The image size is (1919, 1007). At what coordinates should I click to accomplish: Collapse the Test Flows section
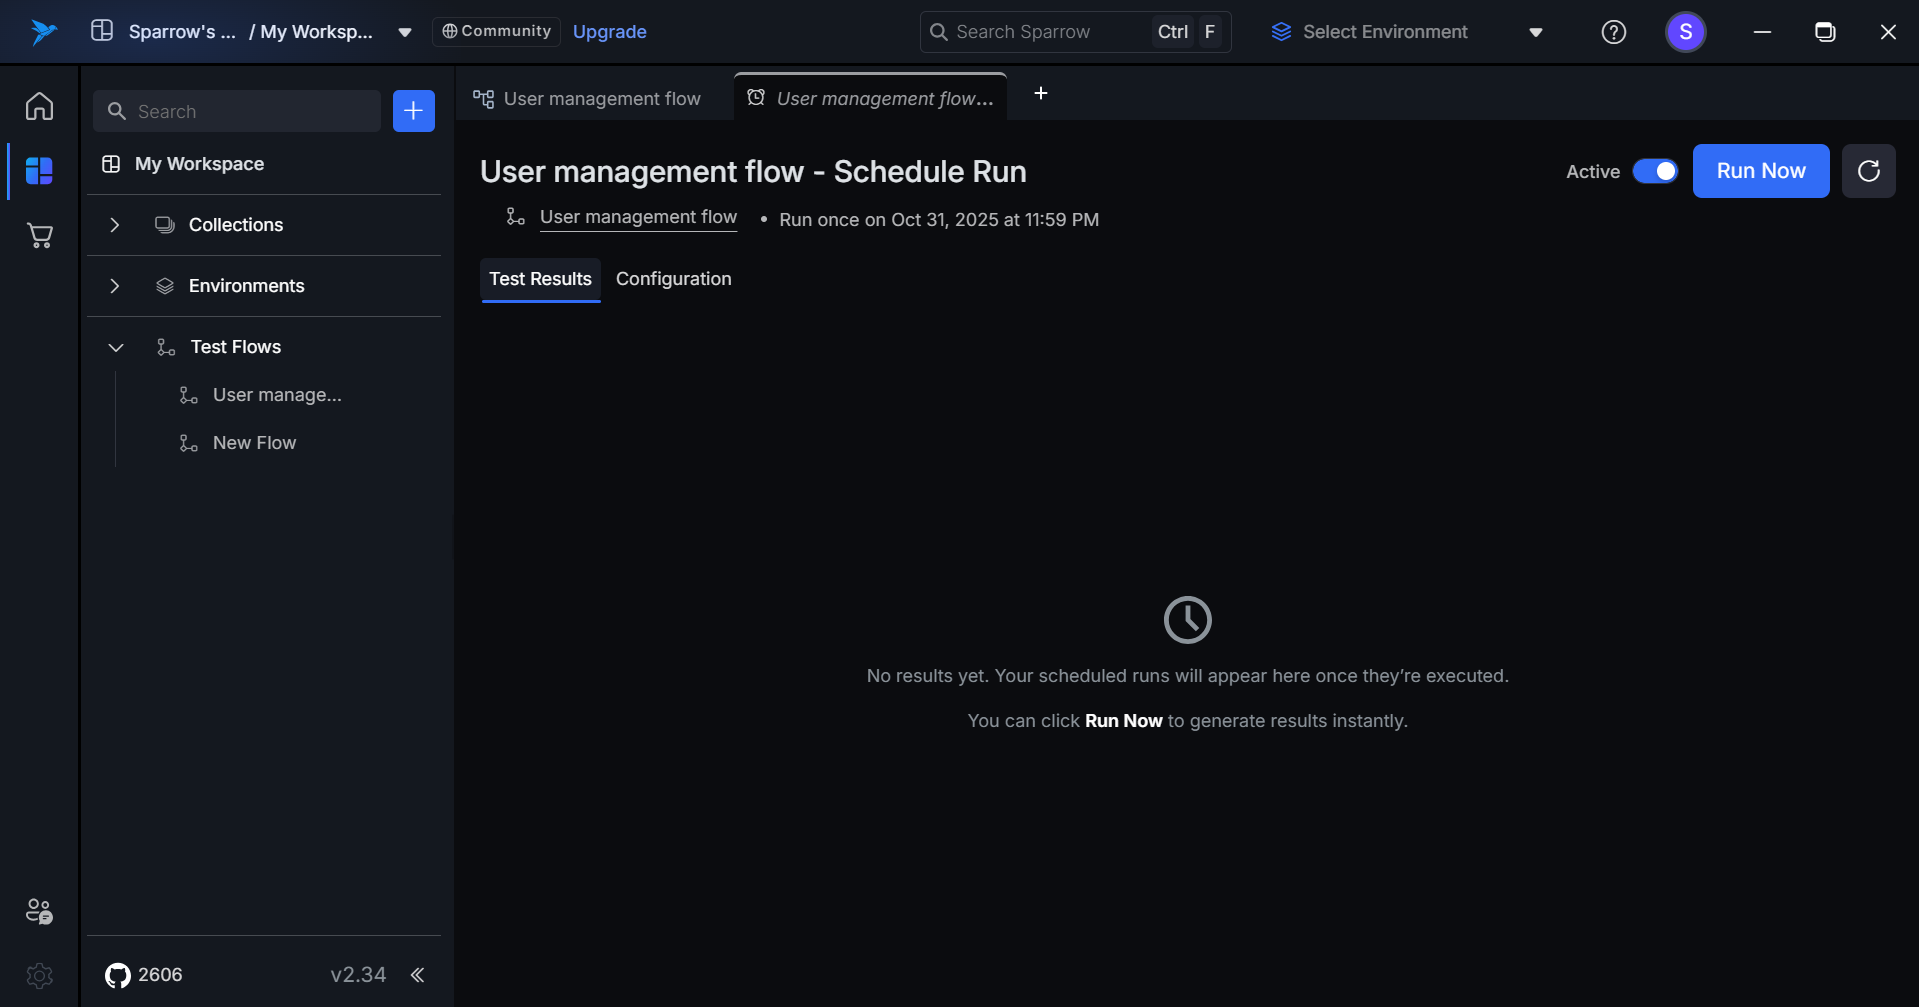tap(115, 347)
